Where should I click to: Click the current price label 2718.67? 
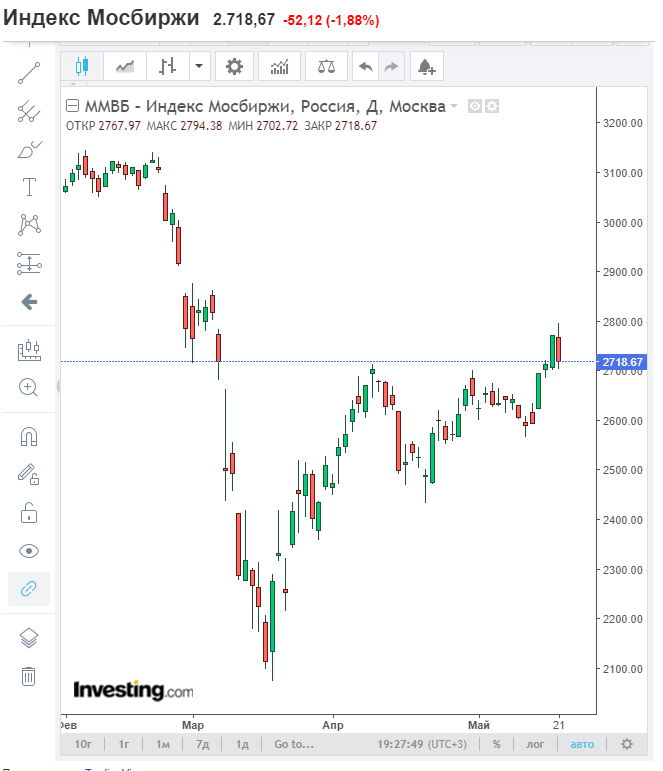click(x=622, y=362)
